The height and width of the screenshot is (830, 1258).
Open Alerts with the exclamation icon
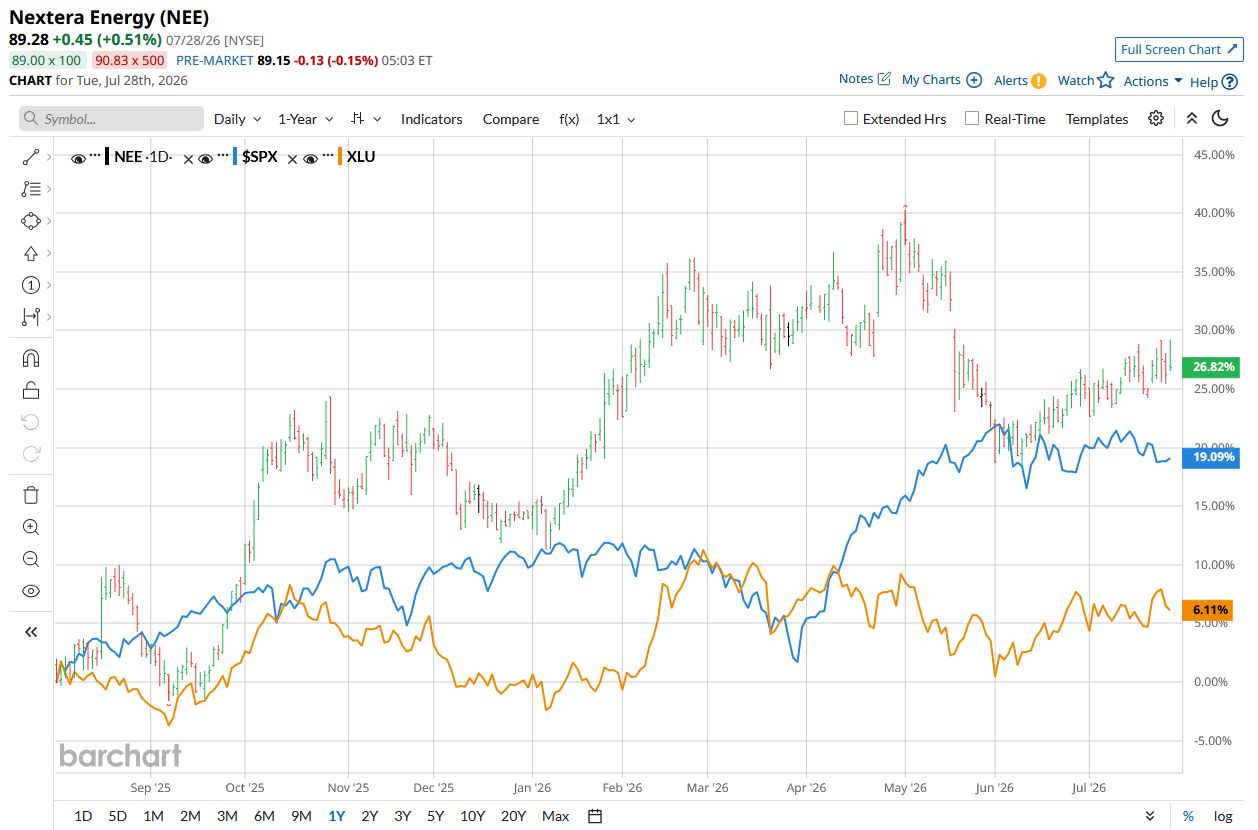pyautogui.click(x=1039, y=81)
